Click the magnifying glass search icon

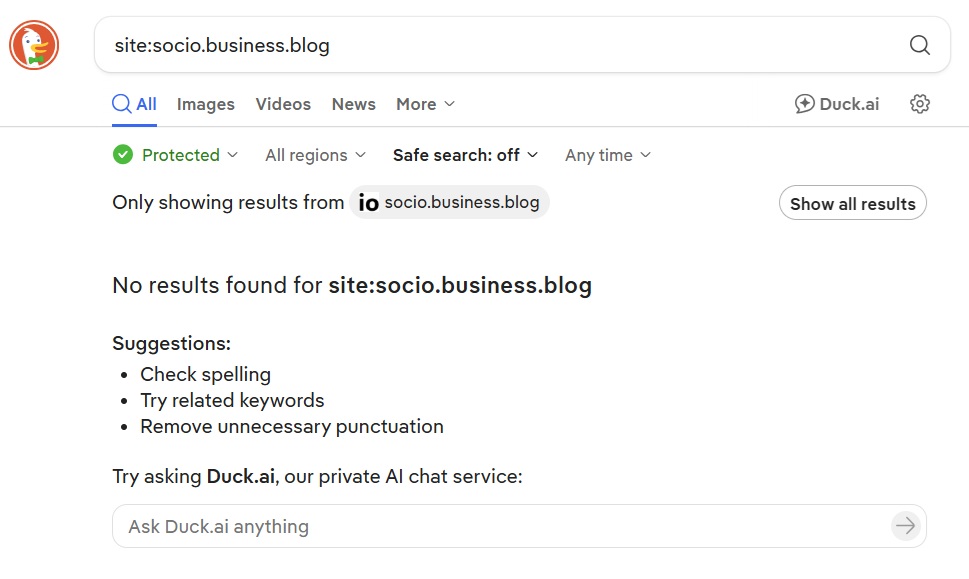[x=920, y=45]
